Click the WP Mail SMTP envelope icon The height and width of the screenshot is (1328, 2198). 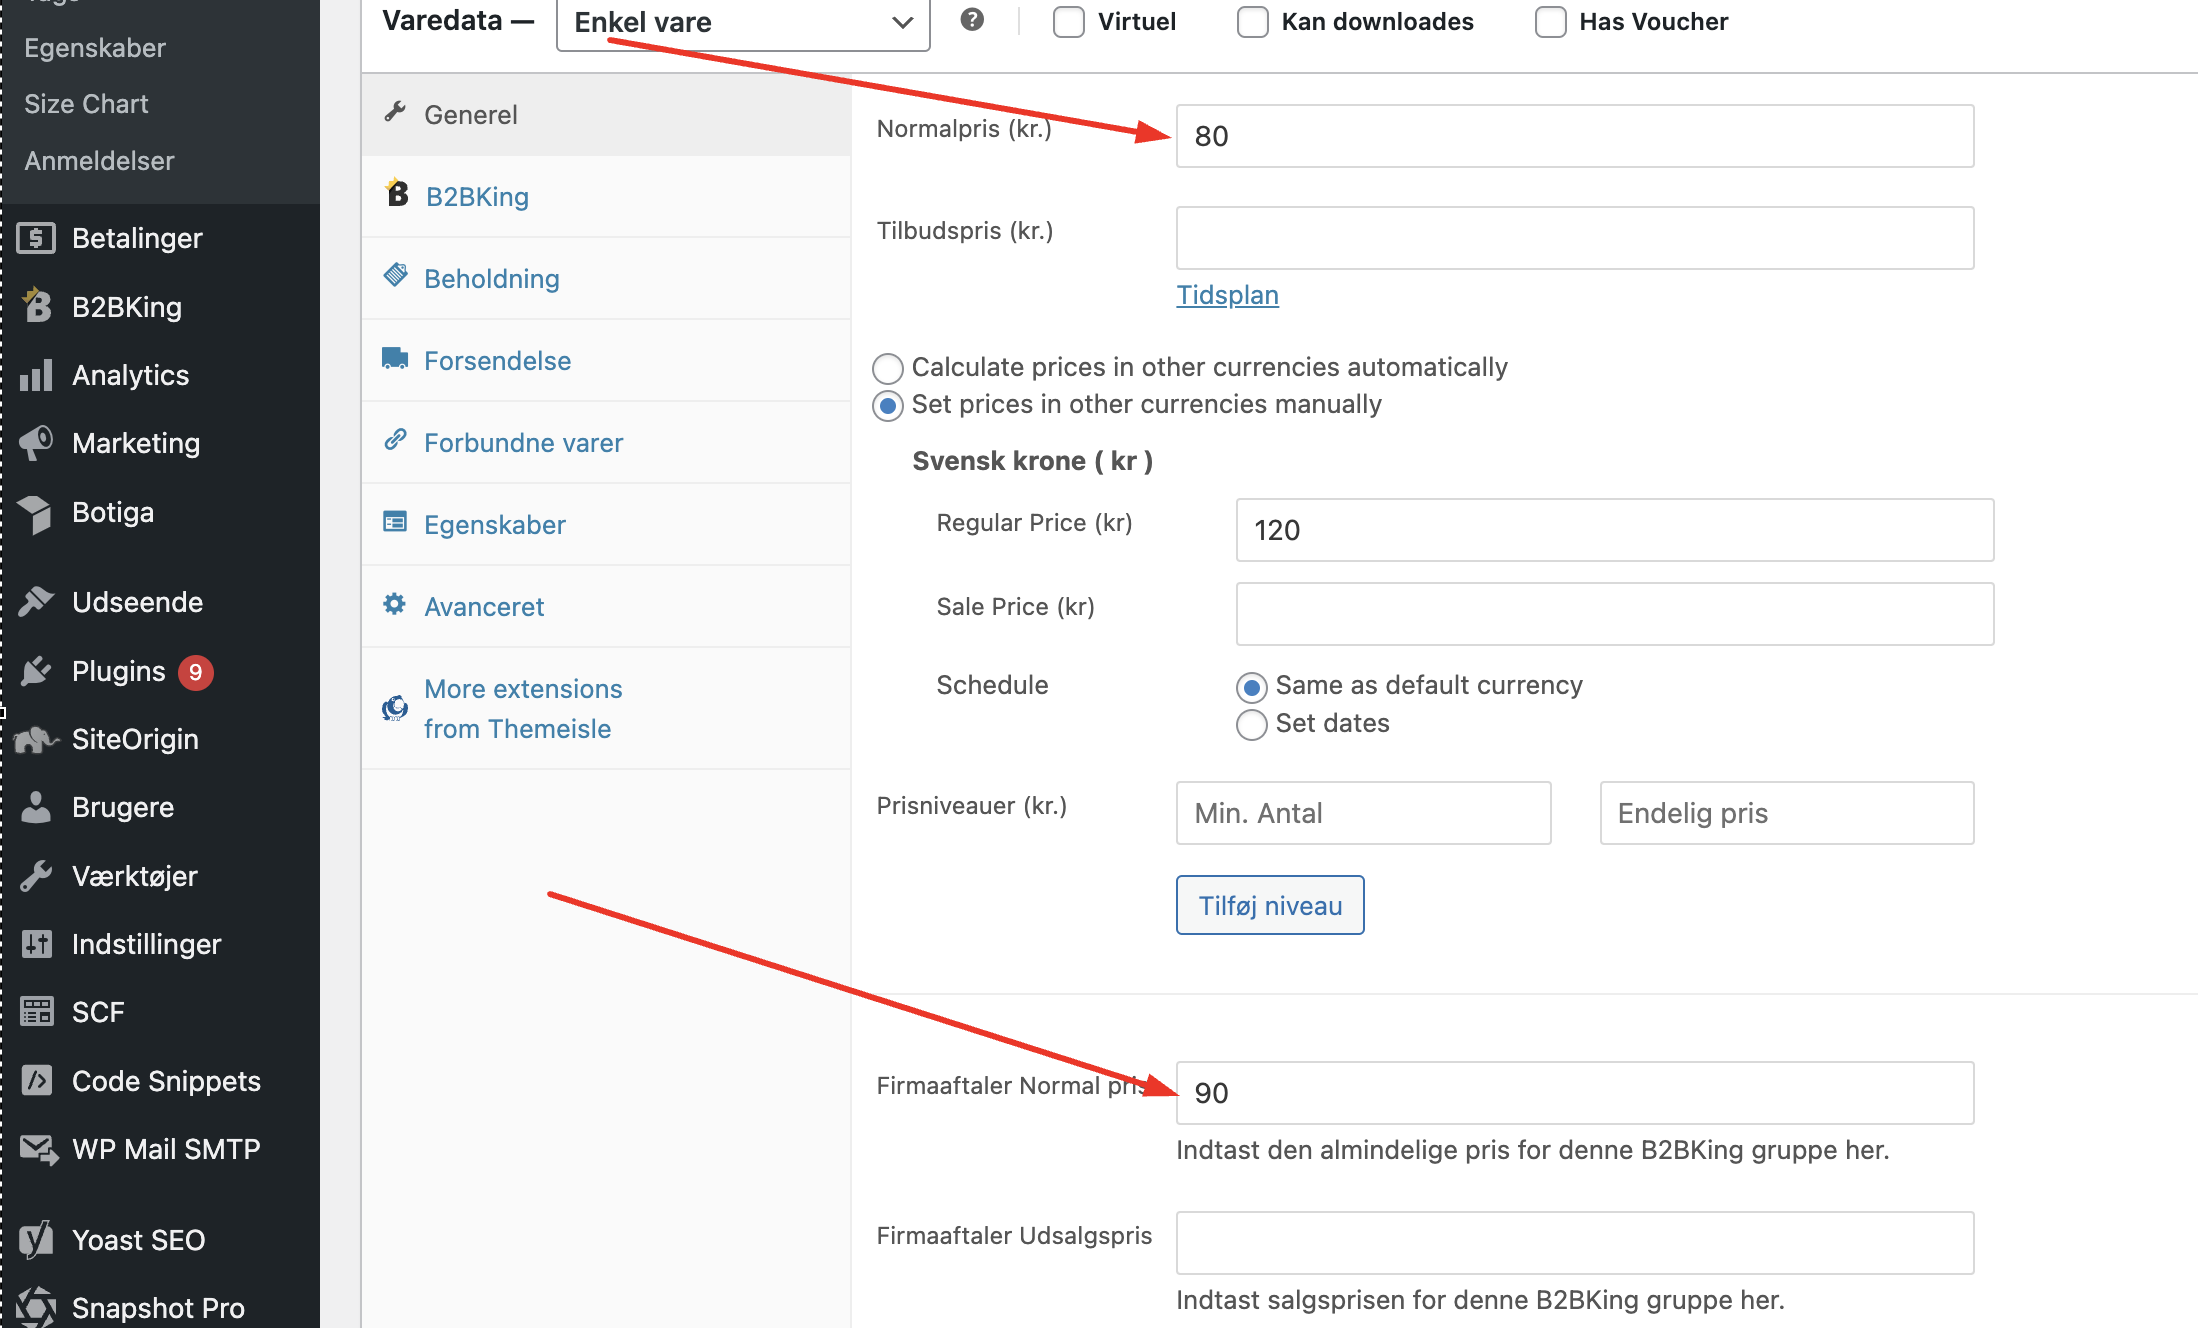tap(38, 1149)
